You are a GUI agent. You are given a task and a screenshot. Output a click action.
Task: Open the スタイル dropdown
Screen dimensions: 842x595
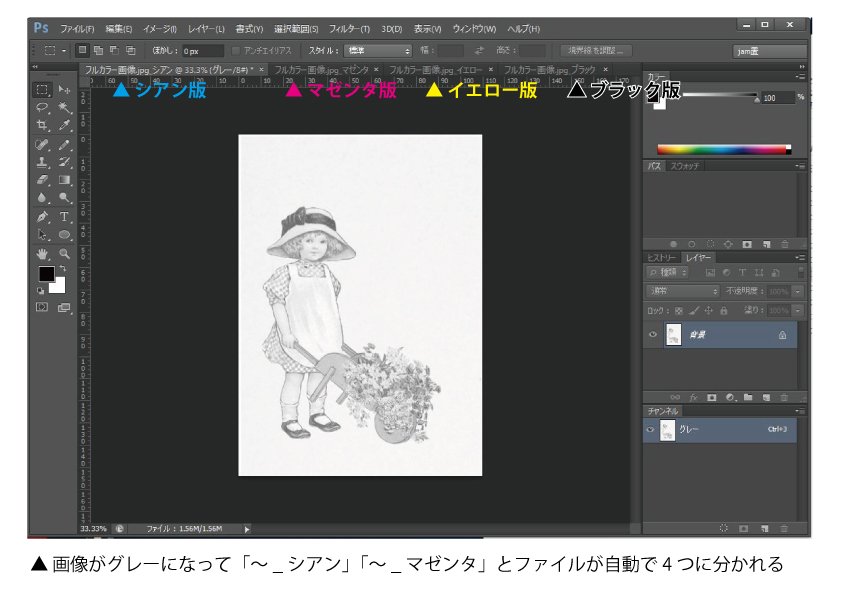click(378, 50)
